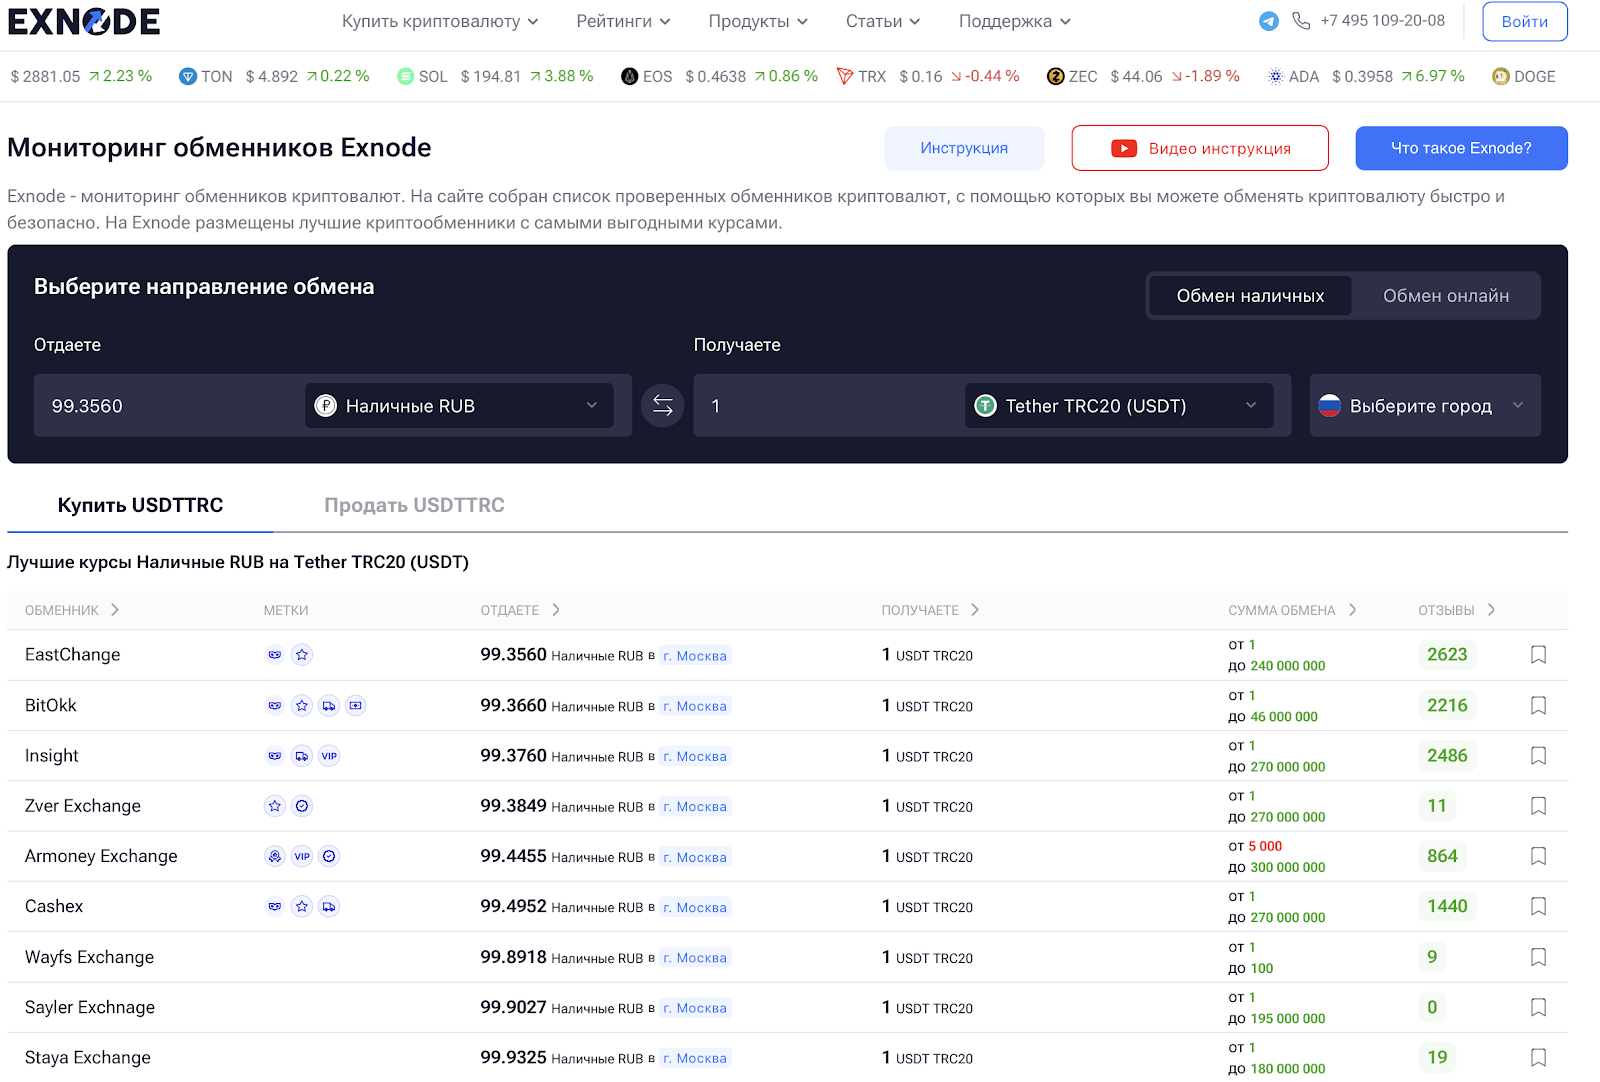Open the Armoney Exchange exchanger name

[101, 856]
